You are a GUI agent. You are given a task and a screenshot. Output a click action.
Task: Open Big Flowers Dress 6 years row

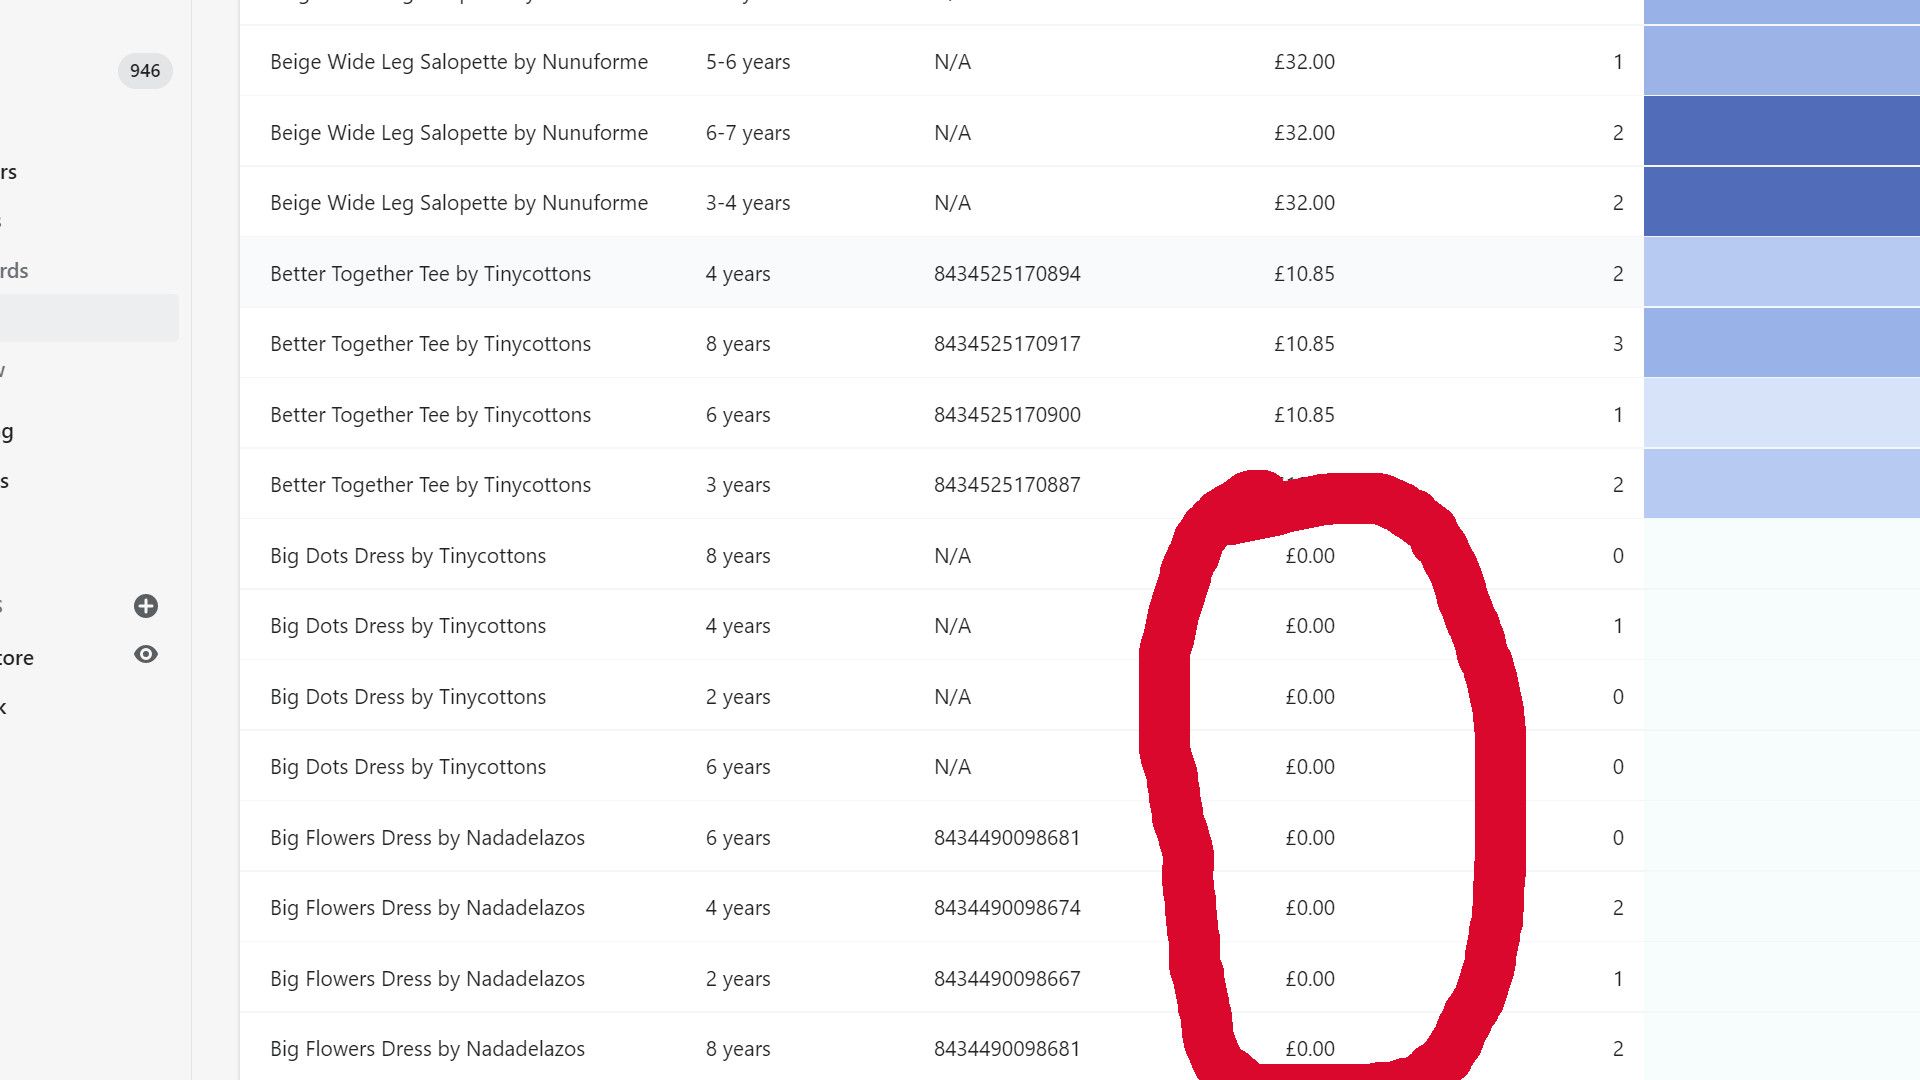click(941, 837)
